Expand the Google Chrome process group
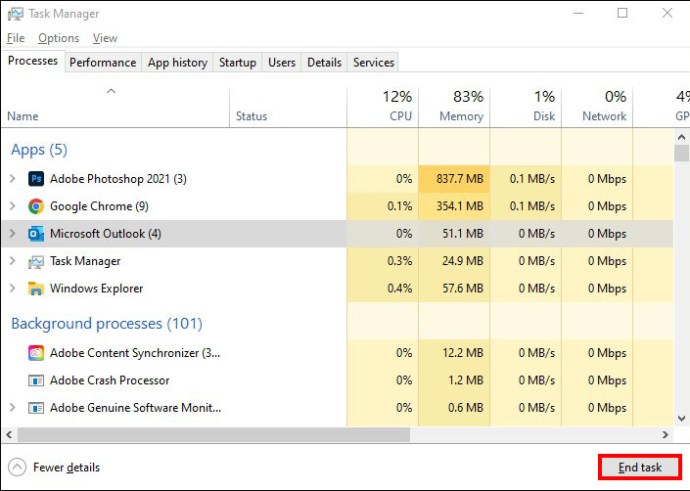Screen dimensions: 690x491 click(x=12, y=206)
